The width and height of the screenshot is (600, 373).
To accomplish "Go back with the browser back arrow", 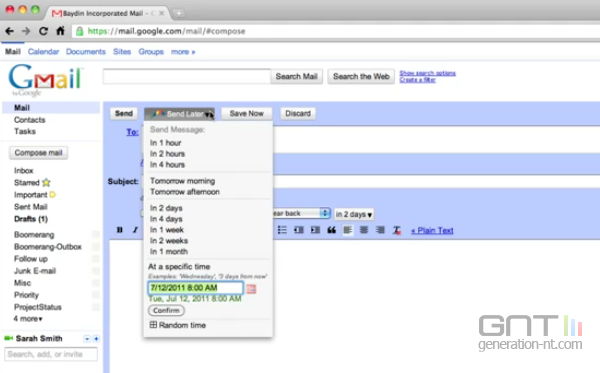I will 9,31.
